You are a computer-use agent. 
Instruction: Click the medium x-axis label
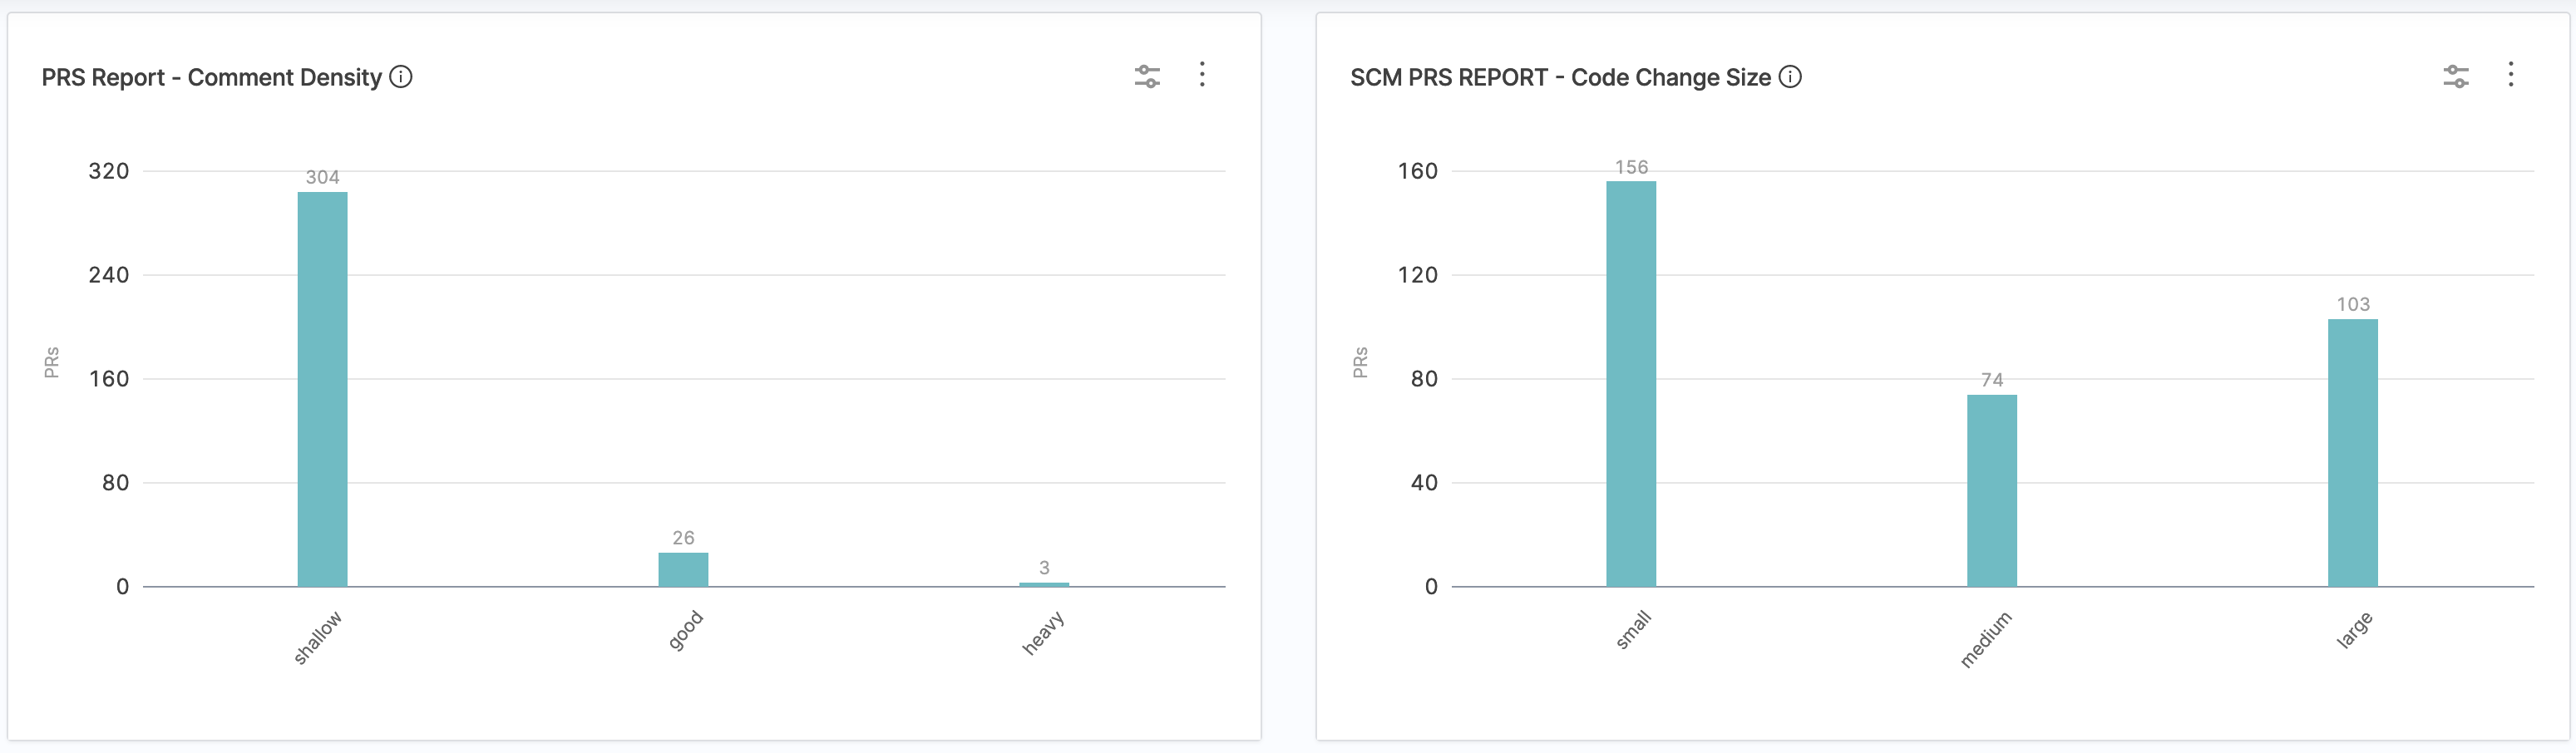[x=1985, y=640]
